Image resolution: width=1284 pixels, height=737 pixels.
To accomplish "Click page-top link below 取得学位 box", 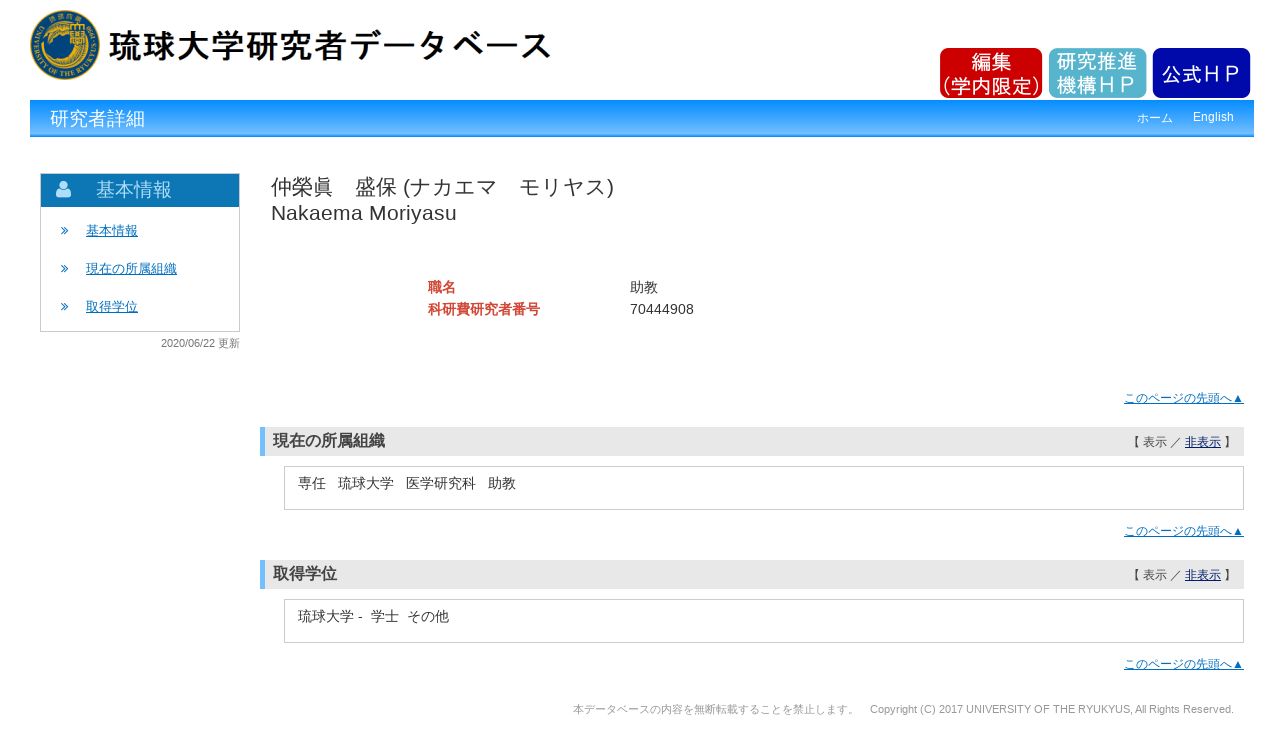I will 1184,664.
